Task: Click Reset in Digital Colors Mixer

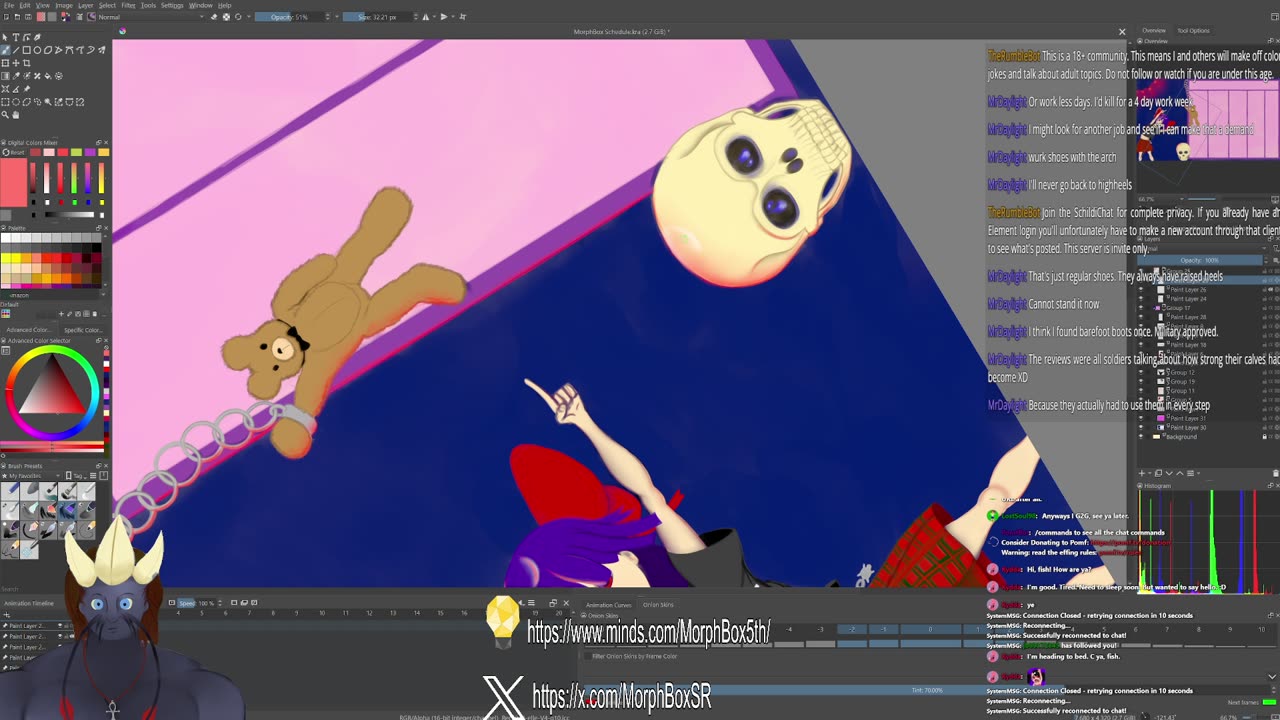Action: pyautogui.click(x=14, y=152)
